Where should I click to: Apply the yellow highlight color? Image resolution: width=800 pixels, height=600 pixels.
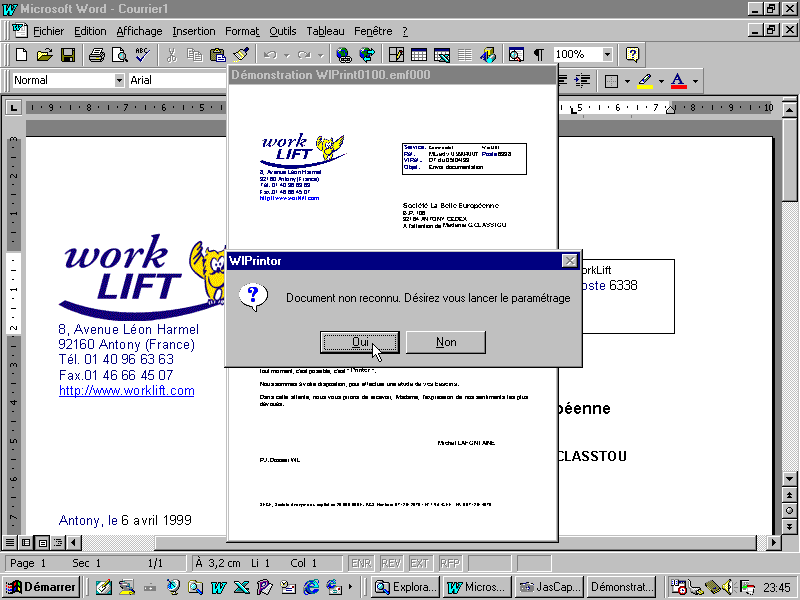645,81
